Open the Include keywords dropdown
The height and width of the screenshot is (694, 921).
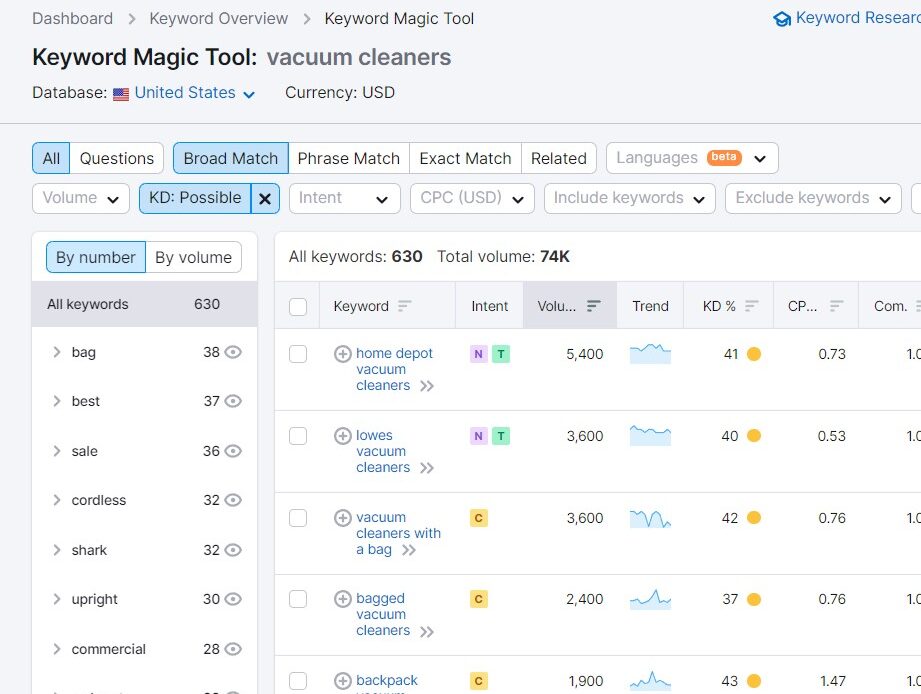coord(630,198)
